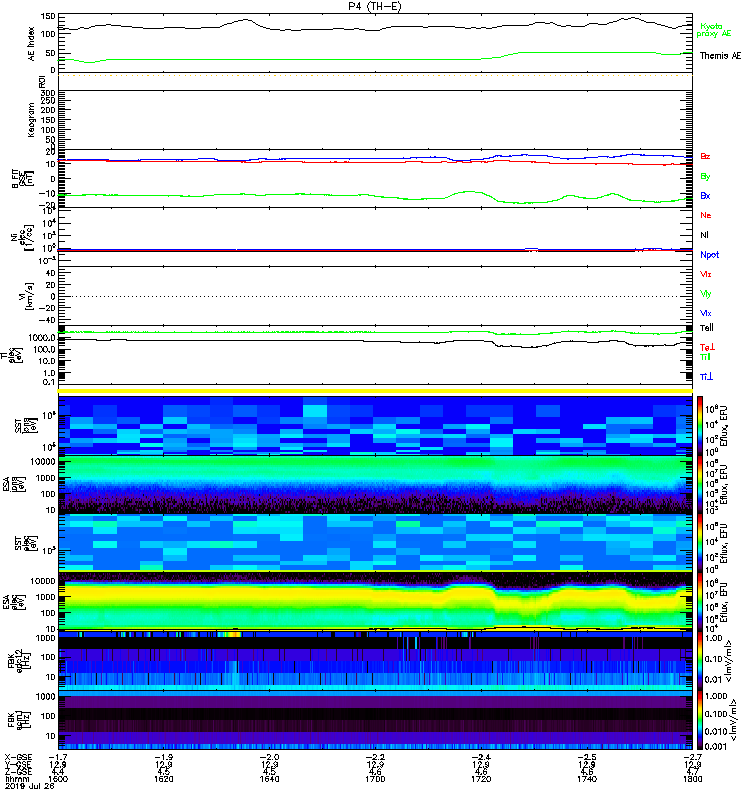750x800 pixels.
Task: Click the 1700 time tick label
Action: [375, 779]
